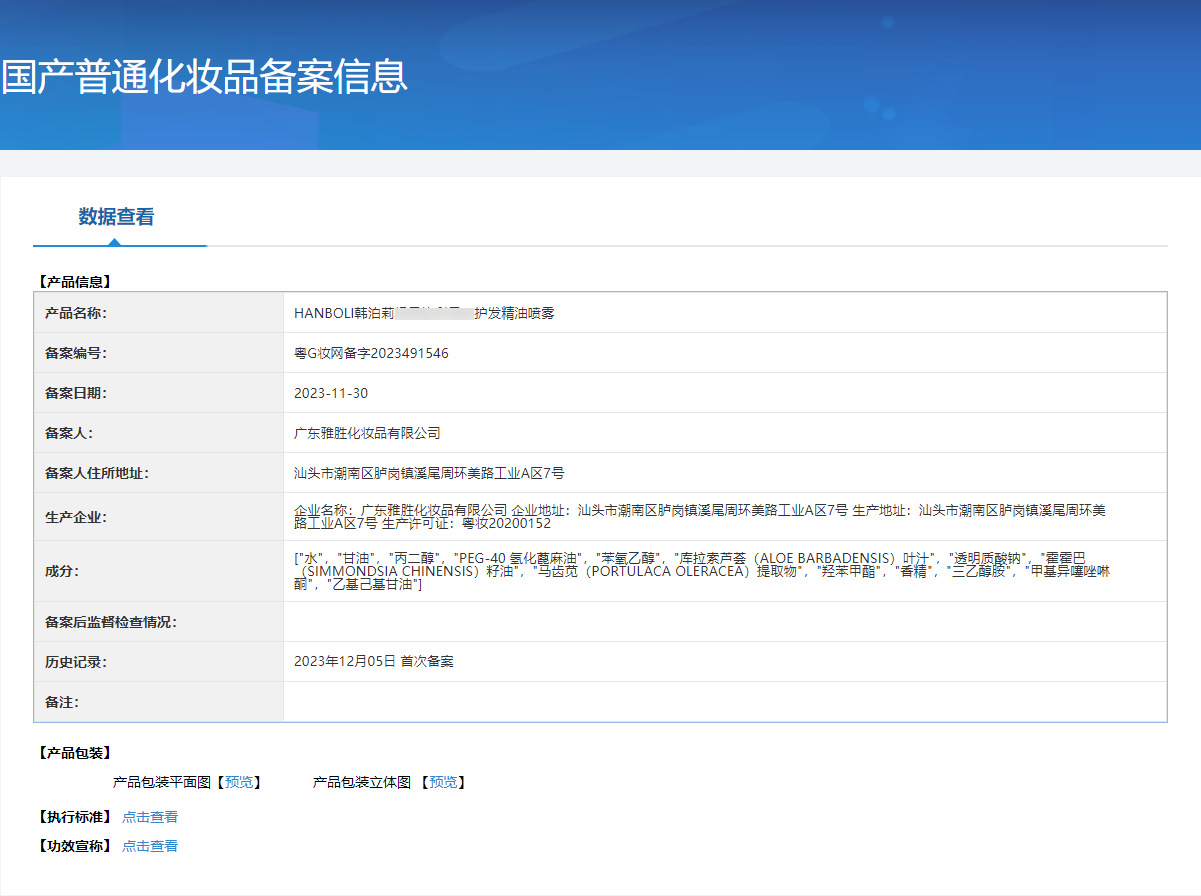The width and height of the screenshot is (1201, 896).
Task: Click the 产品名称 row label
Action: [x=76, y=313]
